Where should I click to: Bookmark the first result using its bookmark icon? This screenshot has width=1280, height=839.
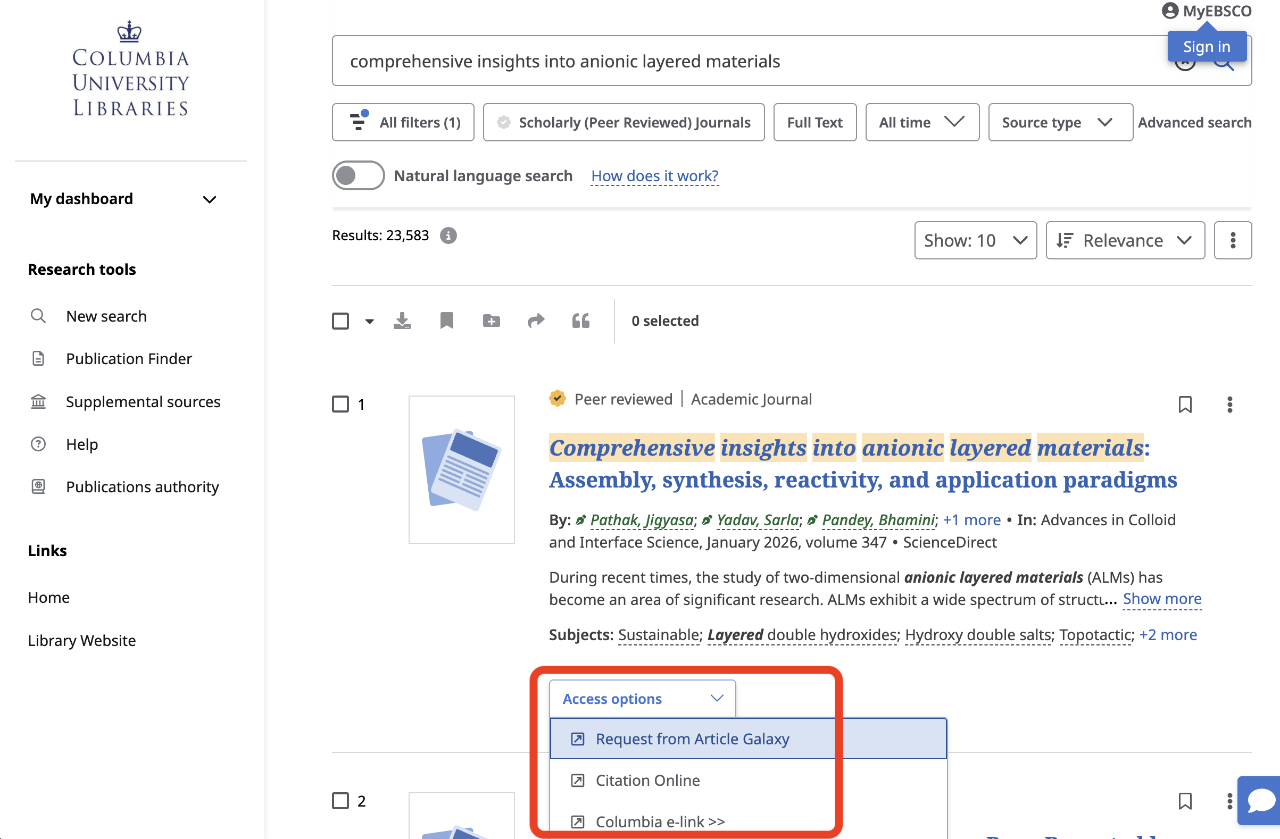pos(1185,404)
